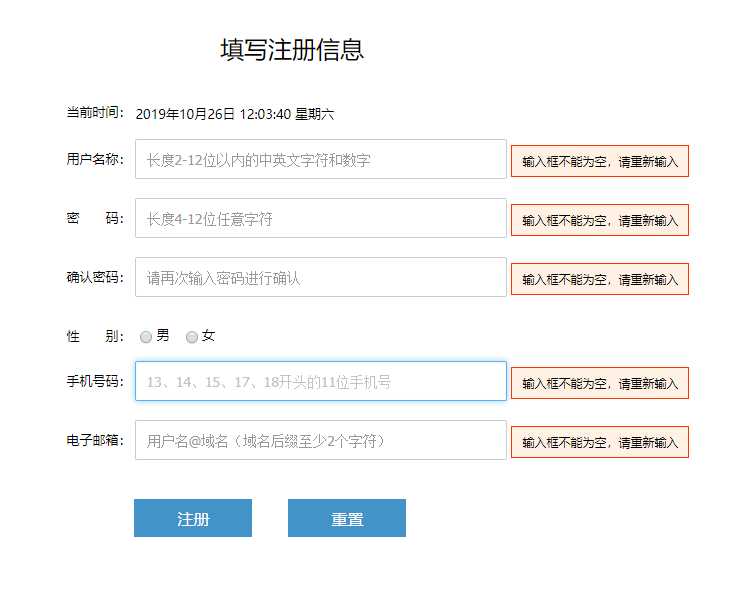The width and height of the screenshot is (742, 611).
Task: Click the error message beside the 电子邮箱 field
Action: 599,442
